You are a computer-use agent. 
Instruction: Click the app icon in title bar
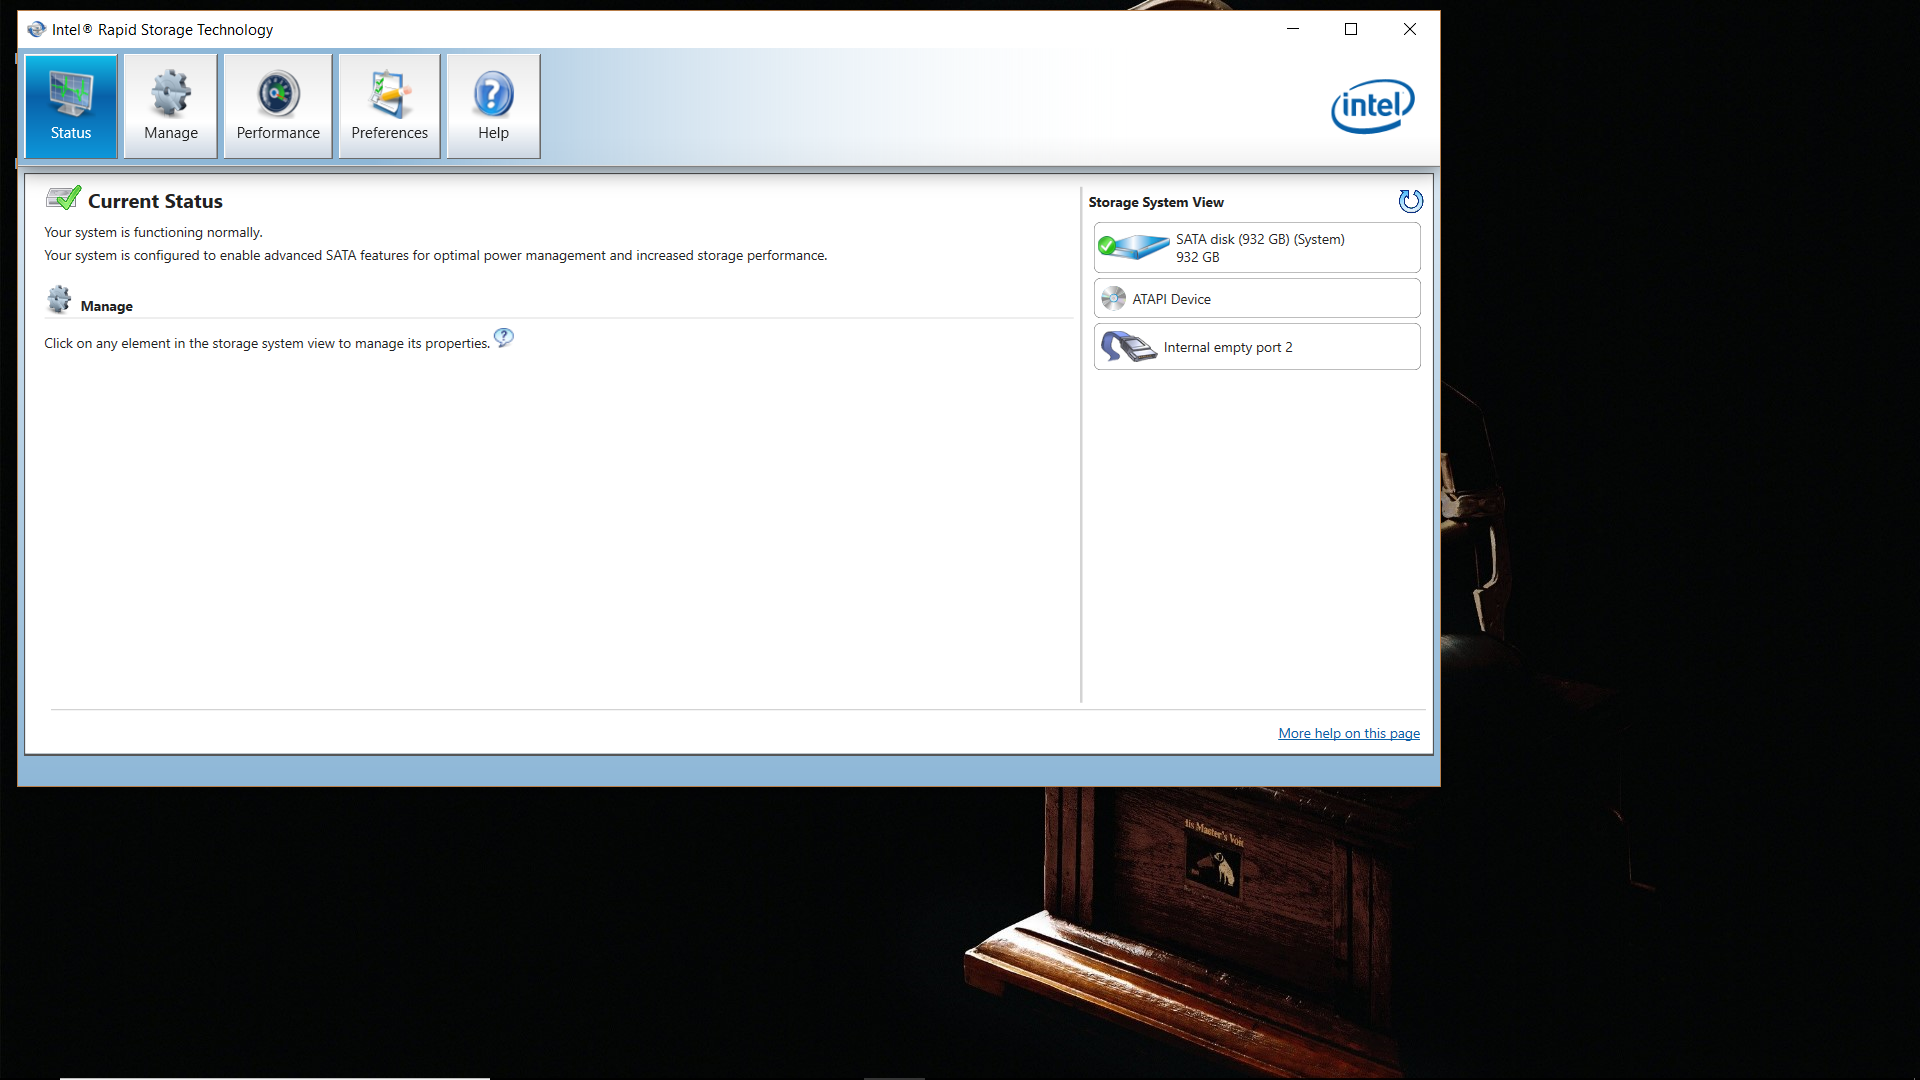[x=37, y=29]
